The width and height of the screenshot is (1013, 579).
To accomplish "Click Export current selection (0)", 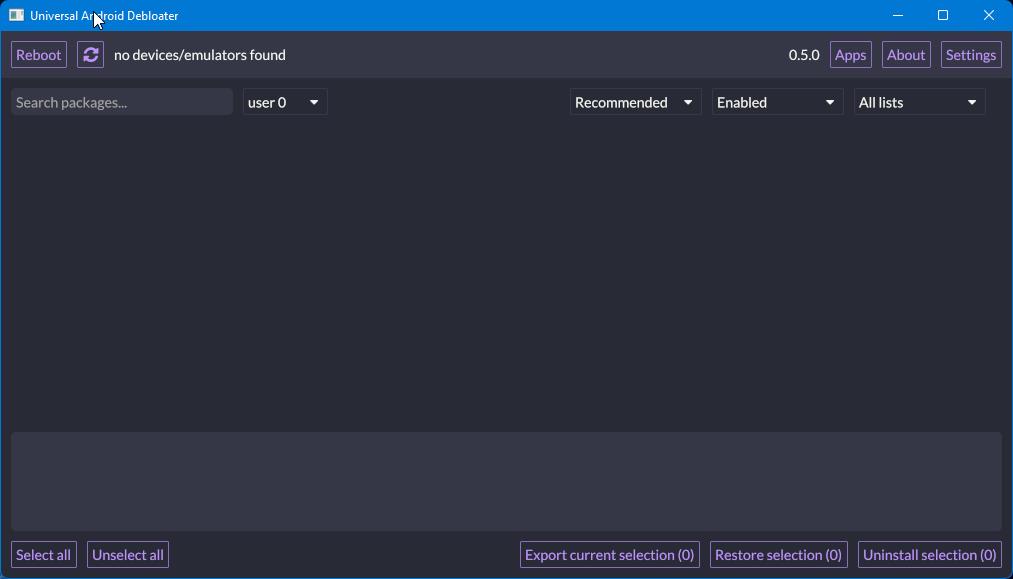I will 609,555.
